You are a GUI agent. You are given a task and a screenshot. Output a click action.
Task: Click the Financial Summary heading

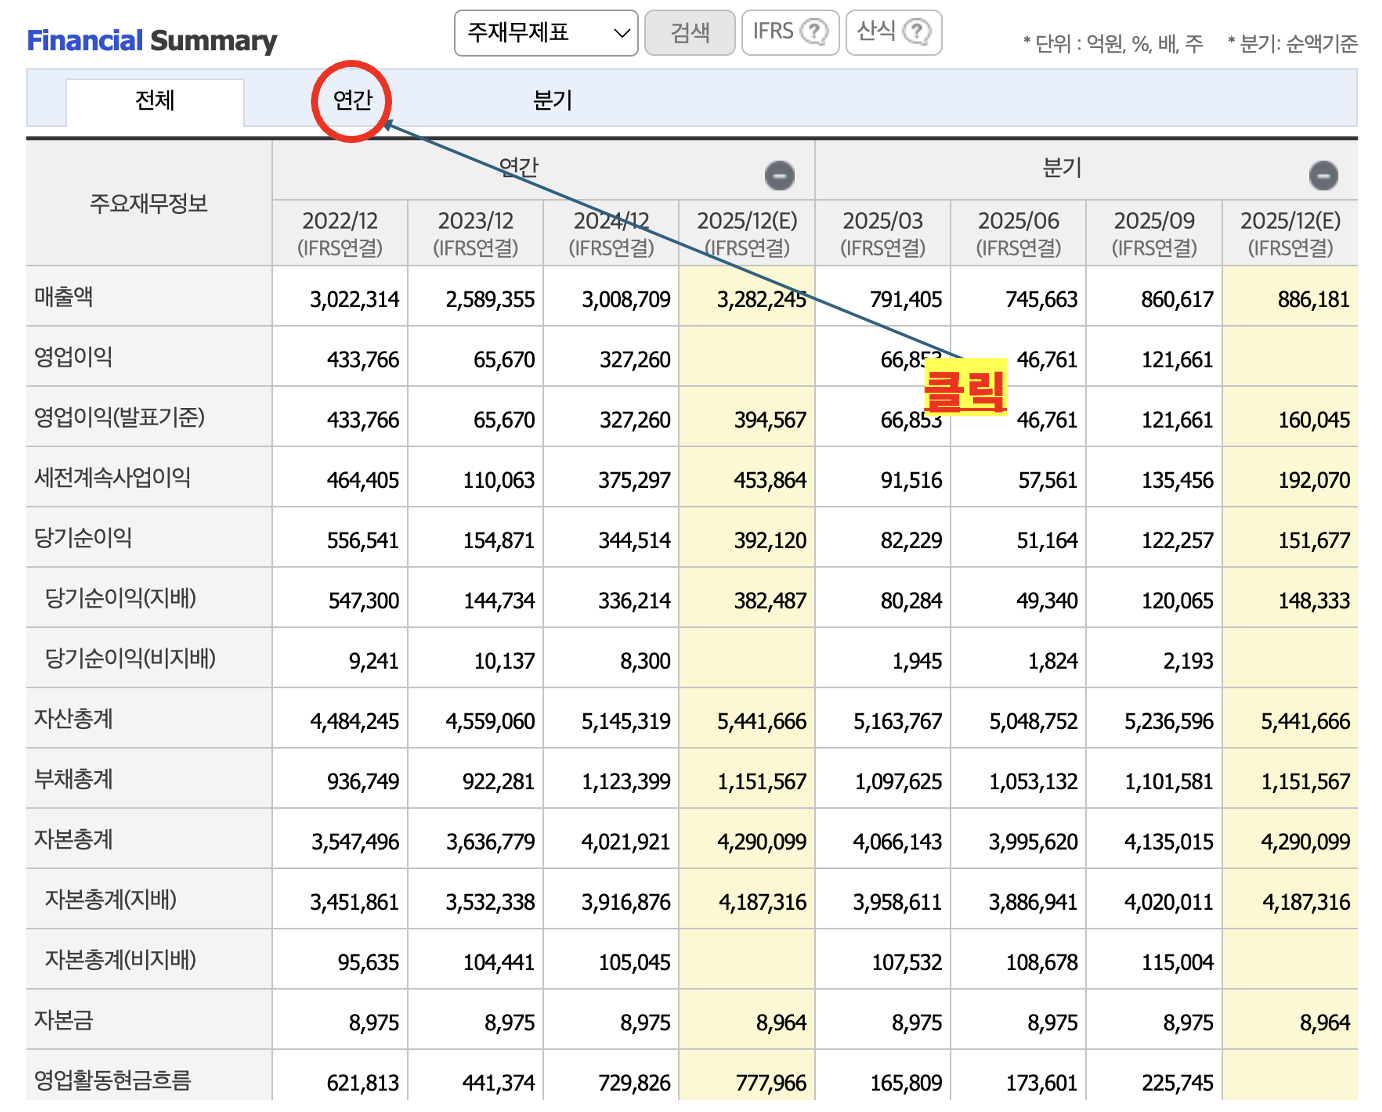pos(152,41)
